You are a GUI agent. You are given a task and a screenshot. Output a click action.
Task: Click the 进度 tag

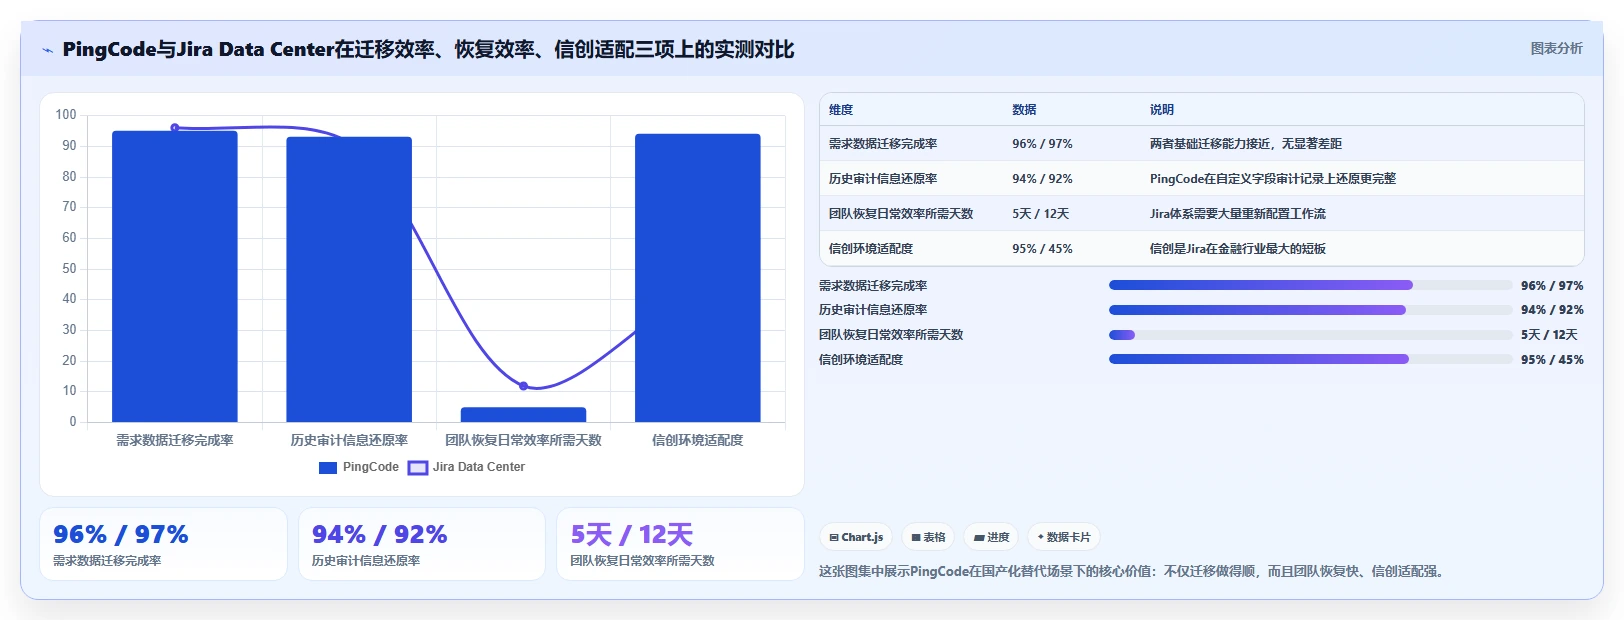(x=991, y=537)
